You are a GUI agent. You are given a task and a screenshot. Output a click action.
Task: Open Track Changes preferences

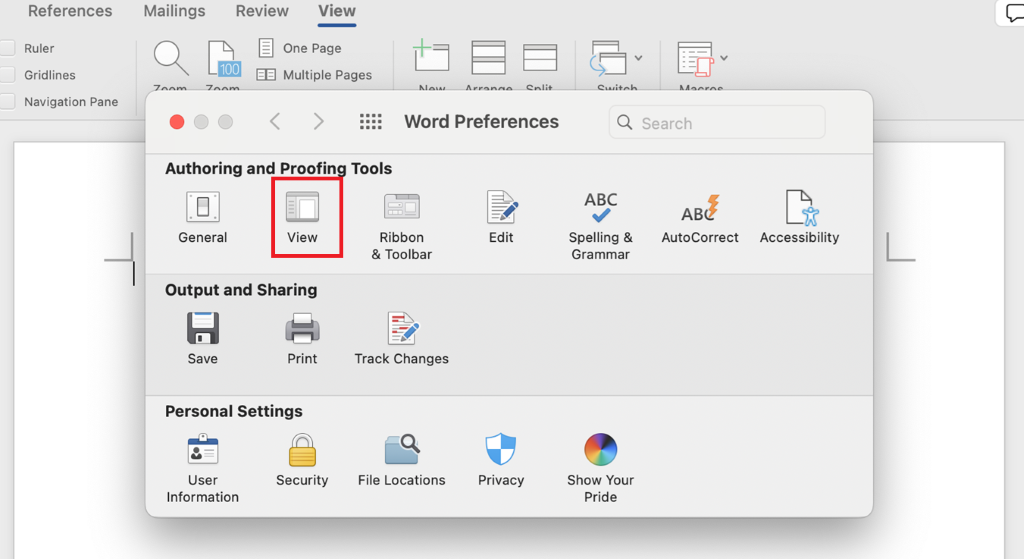(402, 339)
